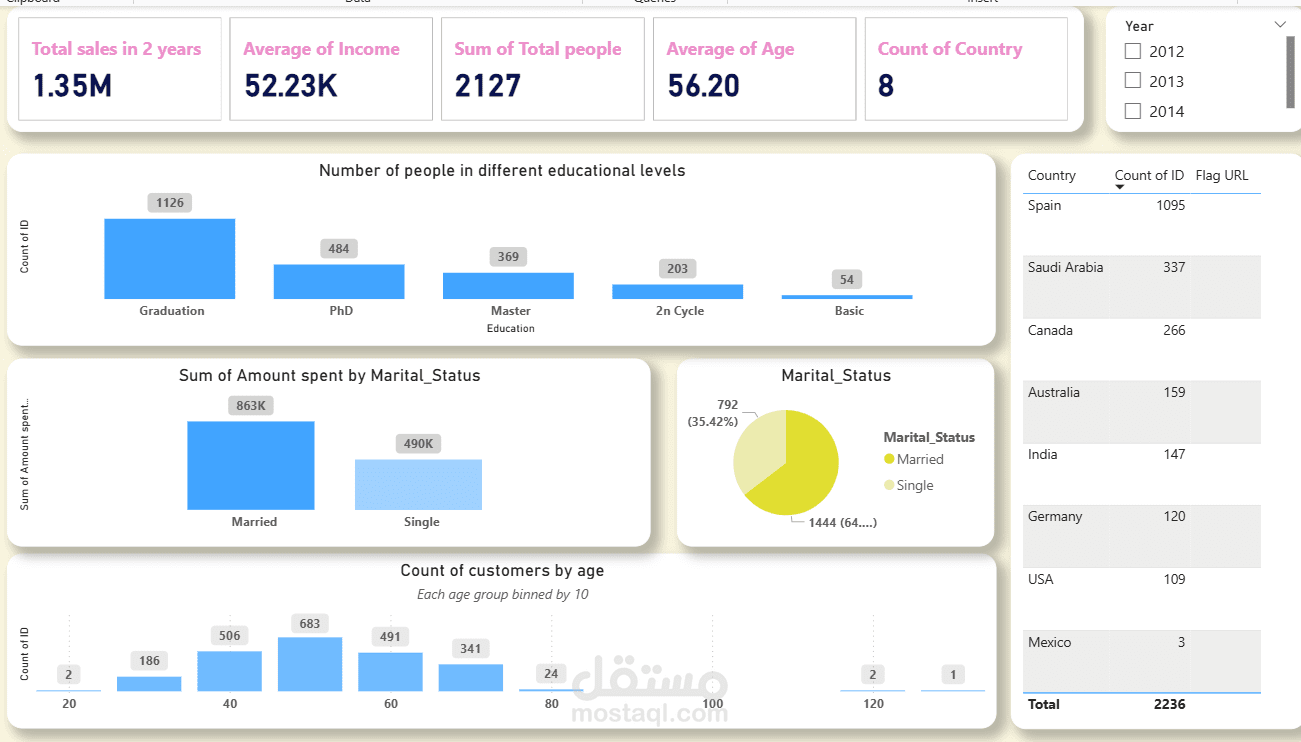Click the India row in the country table
Image resolution: width=1301 pixels, height=742 pixels.
1141,474
